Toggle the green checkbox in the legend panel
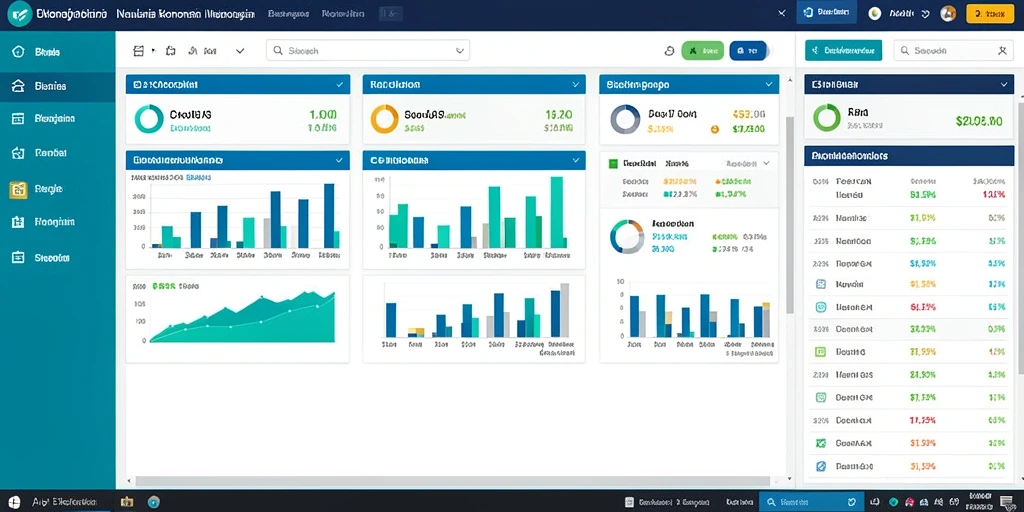Screen dimensions: 1024x512 pos(613,163)
